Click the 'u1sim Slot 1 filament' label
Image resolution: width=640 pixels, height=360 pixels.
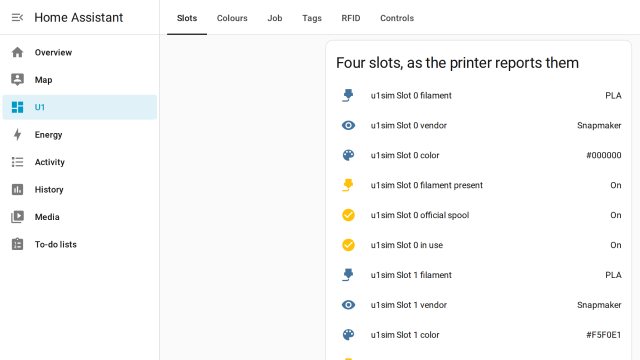coord(411,275)
